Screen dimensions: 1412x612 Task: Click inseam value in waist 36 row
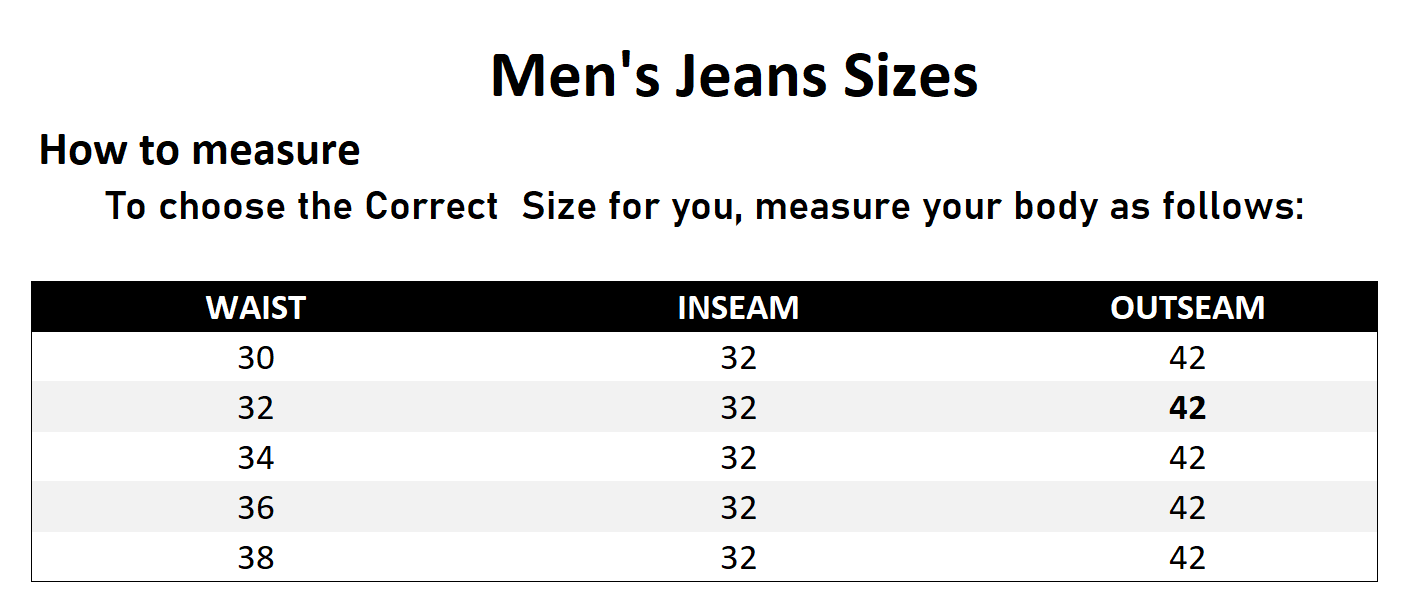pos(738,508)
